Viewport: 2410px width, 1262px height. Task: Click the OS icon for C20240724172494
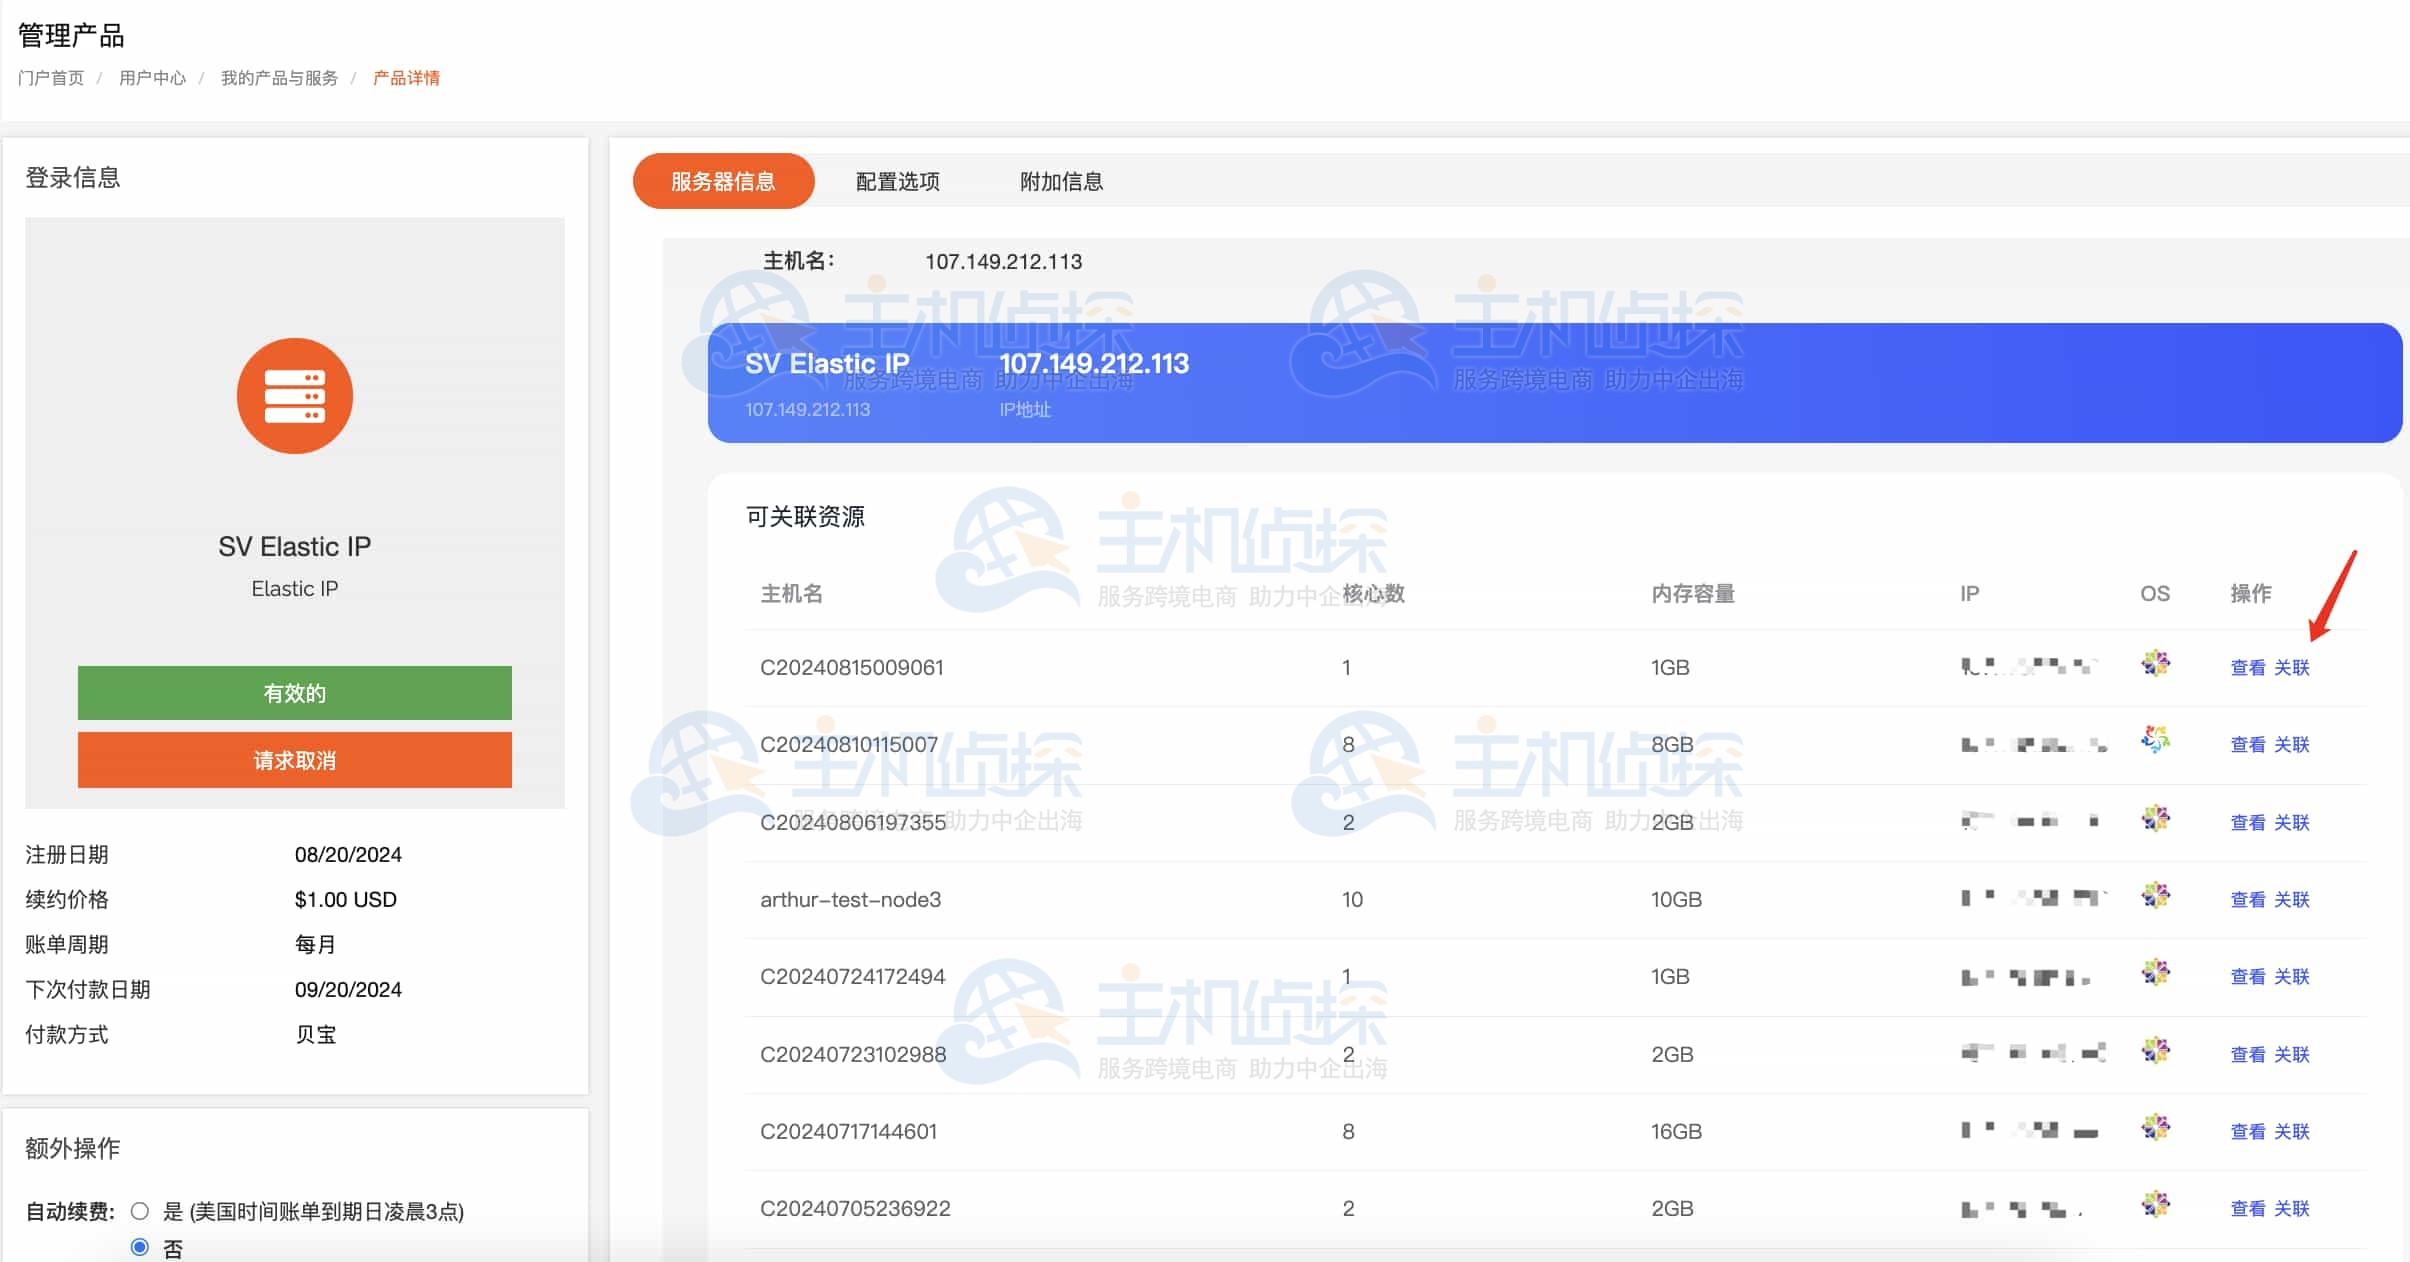pos(2156,972)
